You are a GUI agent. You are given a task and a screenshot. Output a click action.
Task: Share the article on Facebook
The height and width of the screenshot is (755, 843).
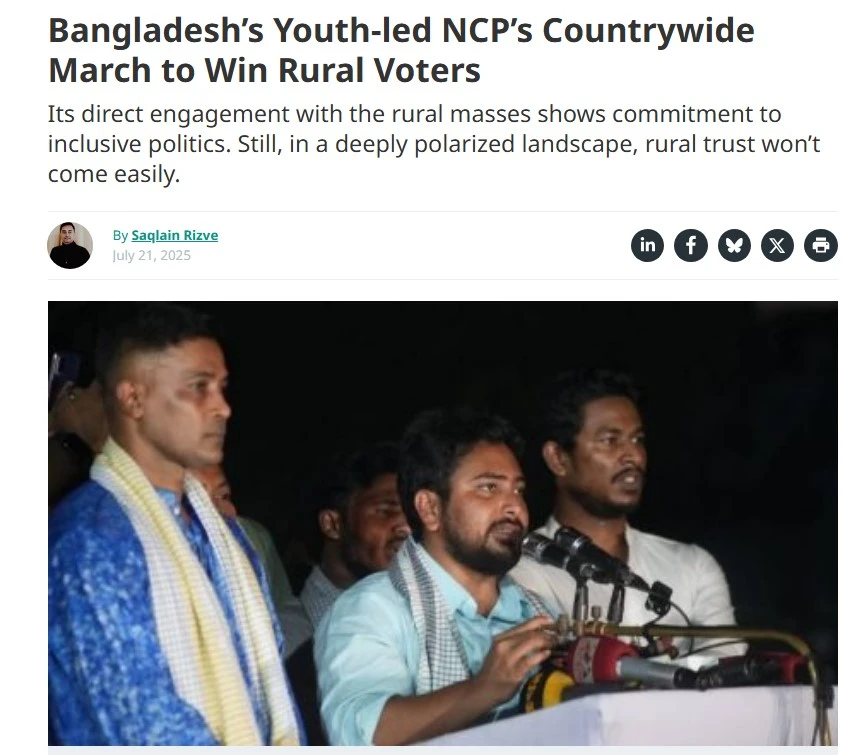pos(691,245)
